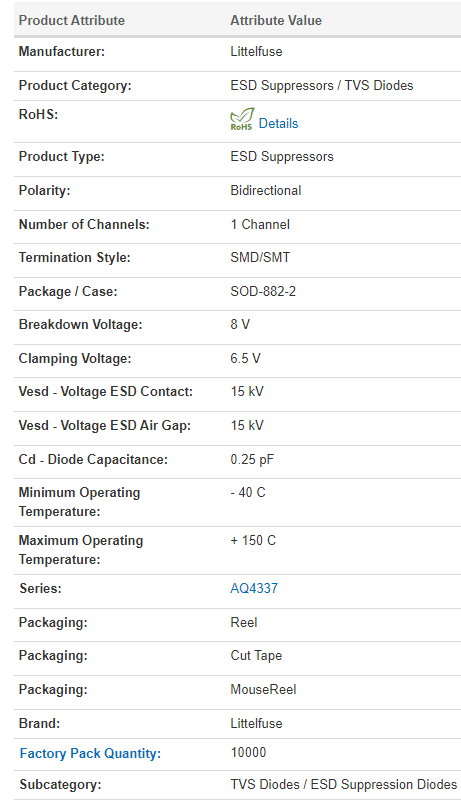Select the SMD/SMT termination style value
The width and height of the screenshot is (461, 800).
tap(260, 257)
